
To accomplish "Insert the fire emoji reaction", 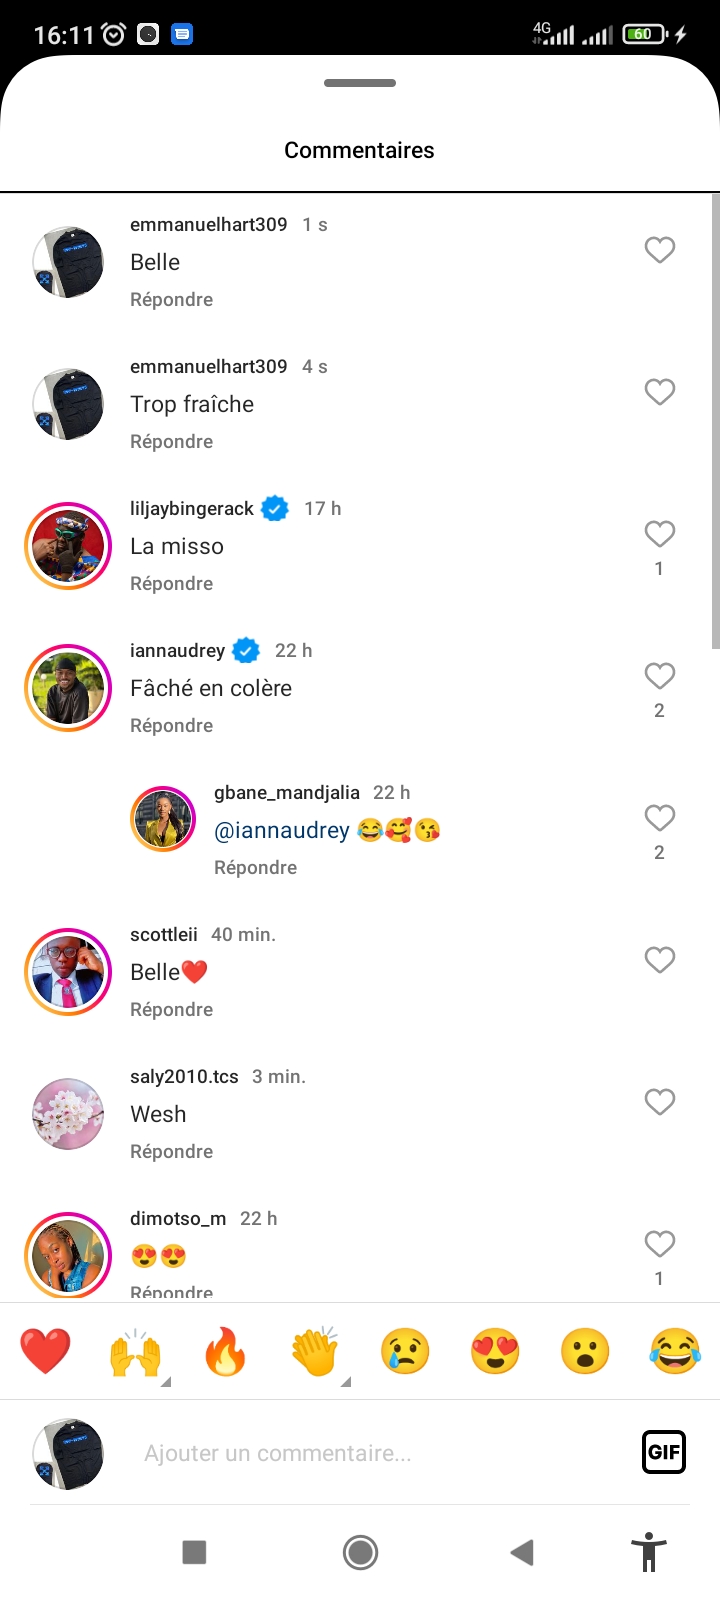I will point(225,1351).
